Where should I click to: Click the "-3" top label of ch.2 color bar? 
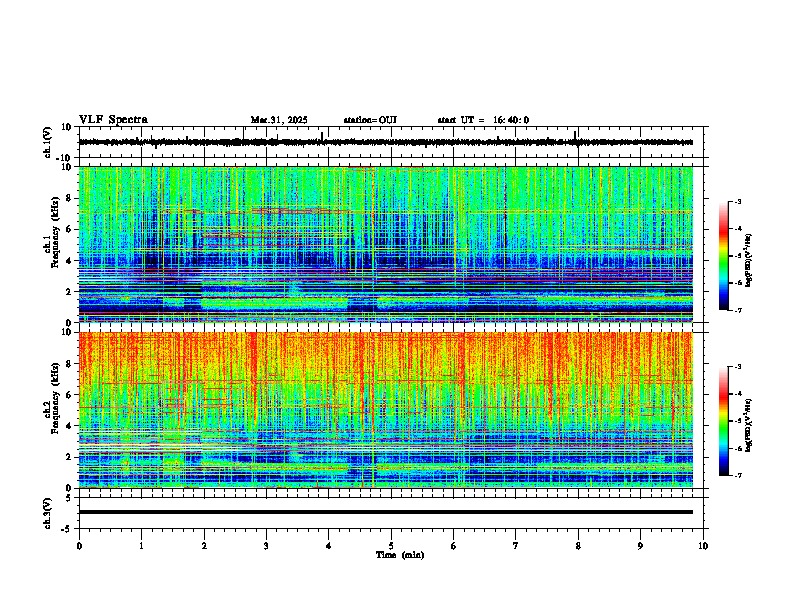[x=737, y=367]
